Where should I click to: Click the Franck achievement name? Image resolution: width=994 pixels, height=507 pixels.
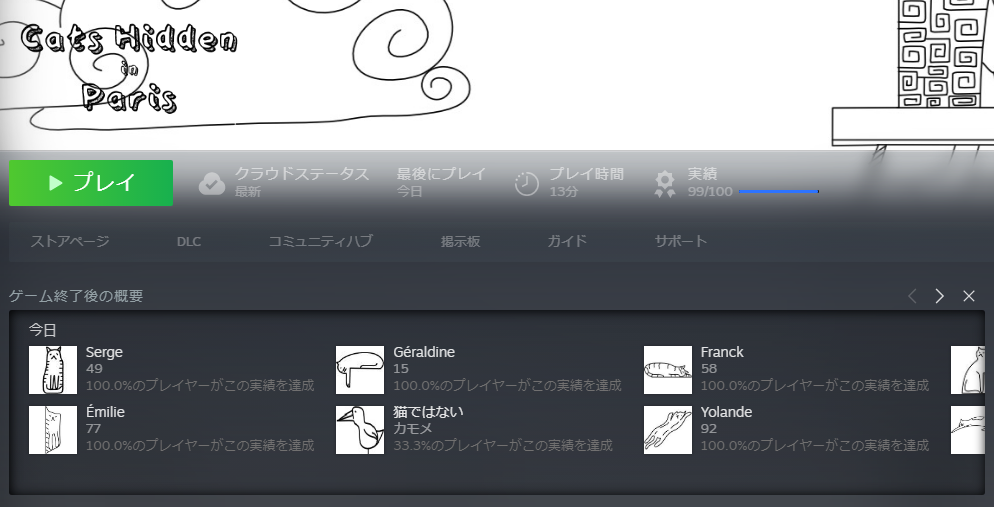[x=722, y=352]
